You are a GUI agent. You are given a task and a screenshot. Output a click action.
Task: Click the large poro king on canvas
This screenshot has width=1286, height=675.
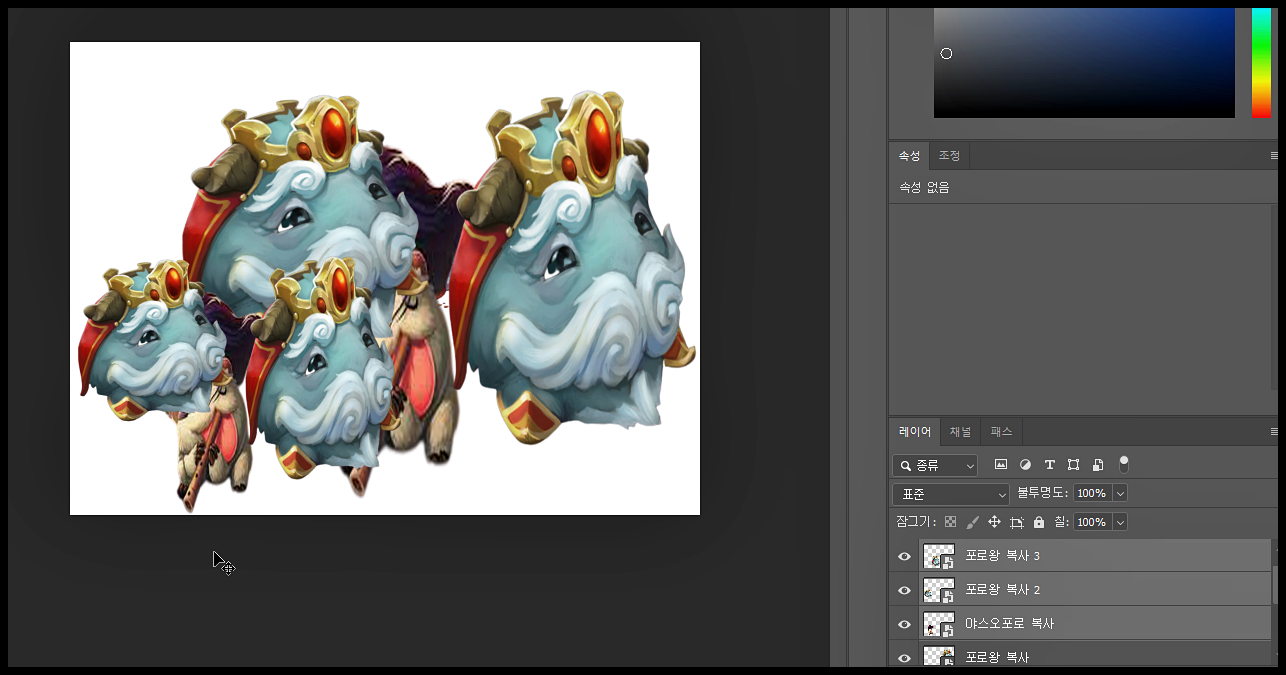(575, 270)
